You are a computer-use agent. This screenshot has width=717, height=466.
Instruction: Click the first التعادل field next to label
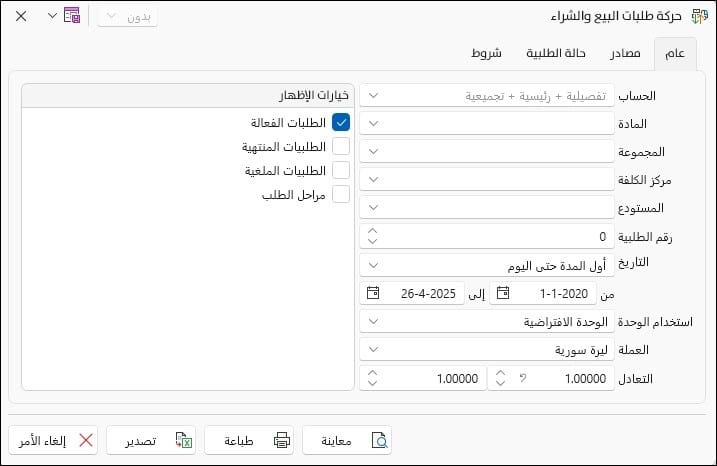(551, 378)
